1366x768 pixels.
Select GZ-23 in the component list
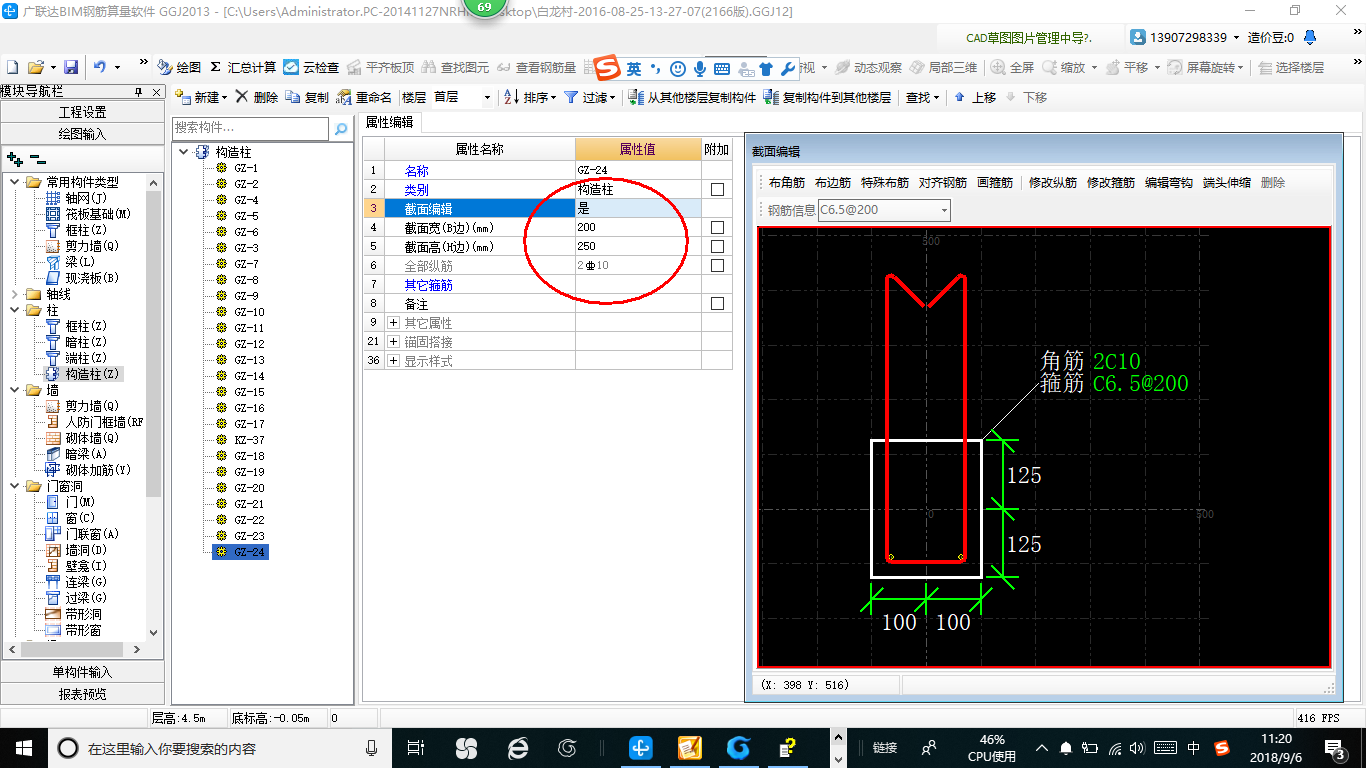(x=249, y=536)
